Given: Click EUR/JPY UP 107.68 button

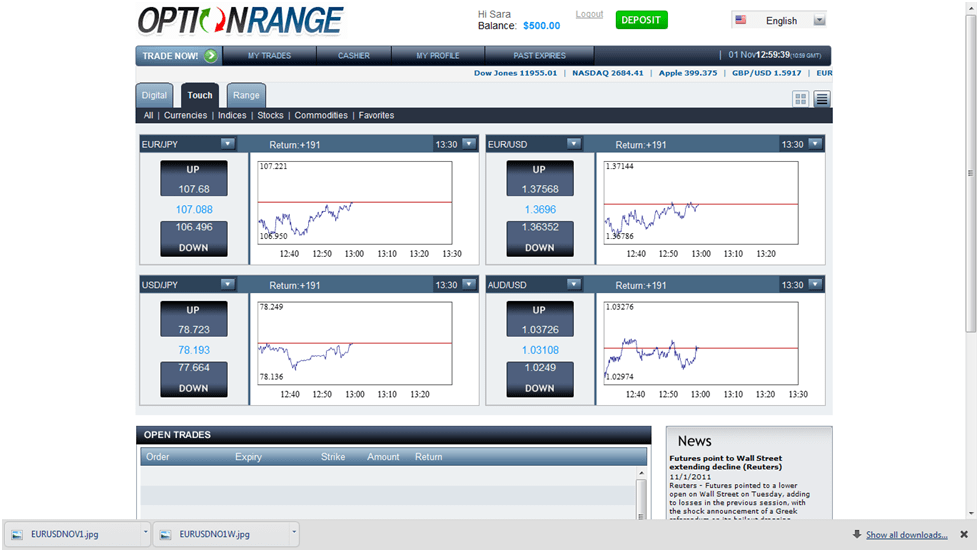Looking at the screenshot, I should point(194,179).
